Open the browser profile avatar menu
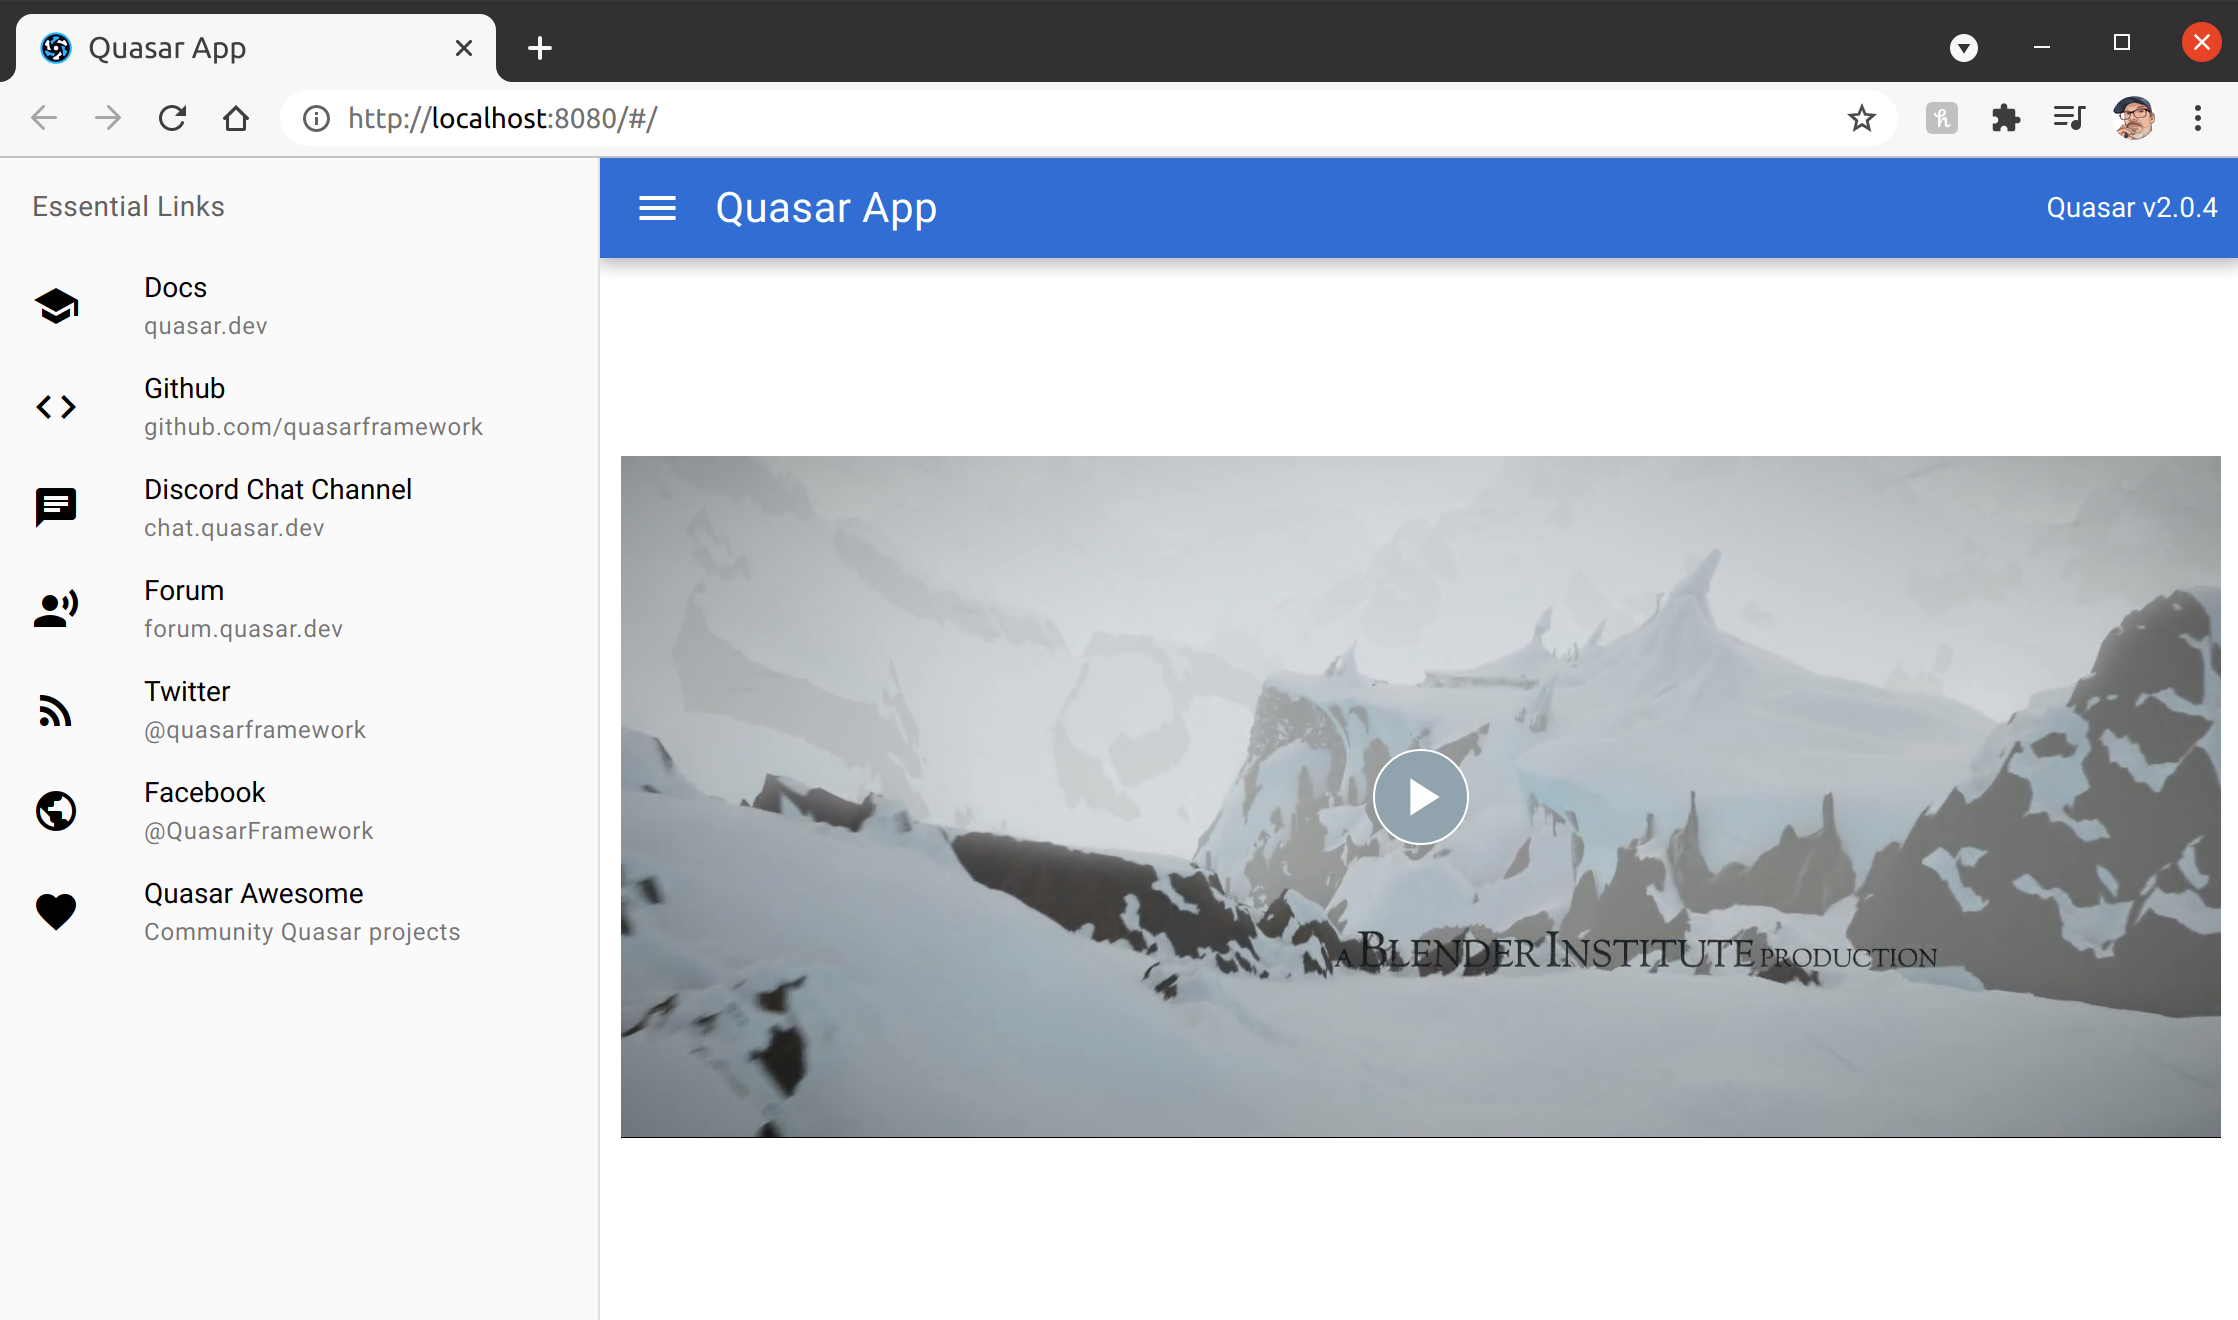This screenshot has height=1320, width=2238. coord(2133,118)
